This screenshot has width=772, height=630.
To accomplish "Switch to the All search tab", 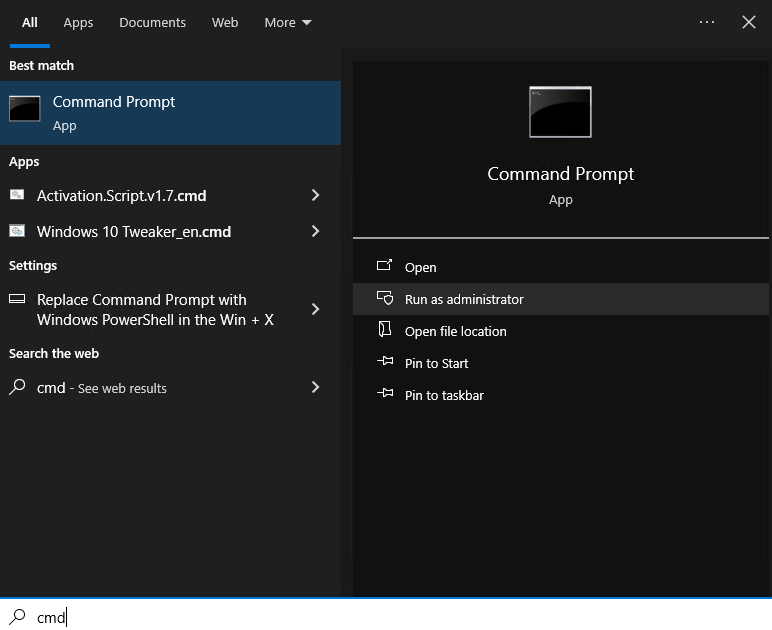I will (30, 23).
